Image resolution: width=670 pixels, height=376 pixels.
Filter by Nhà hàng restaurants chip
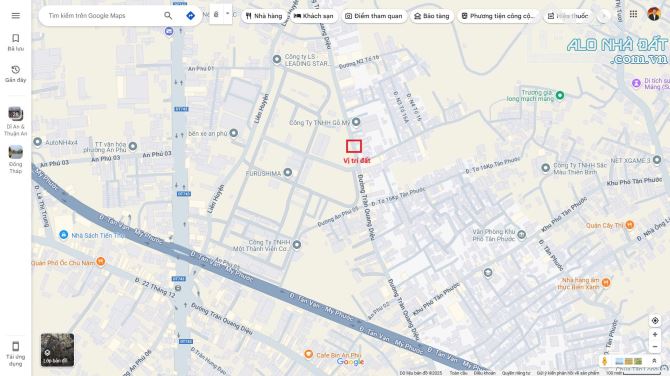(264, 16)
